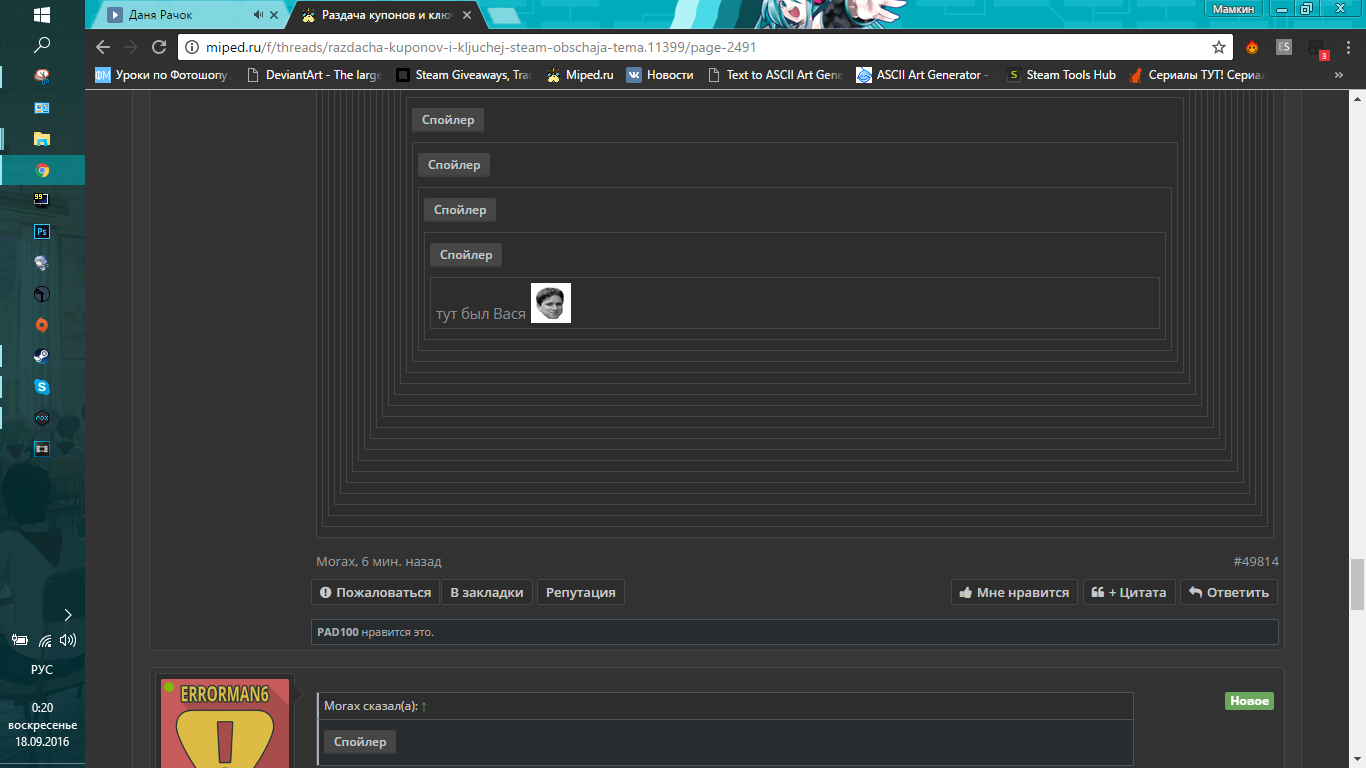Mute the Даня Рачок tab audio

click(x=258, y=15)
